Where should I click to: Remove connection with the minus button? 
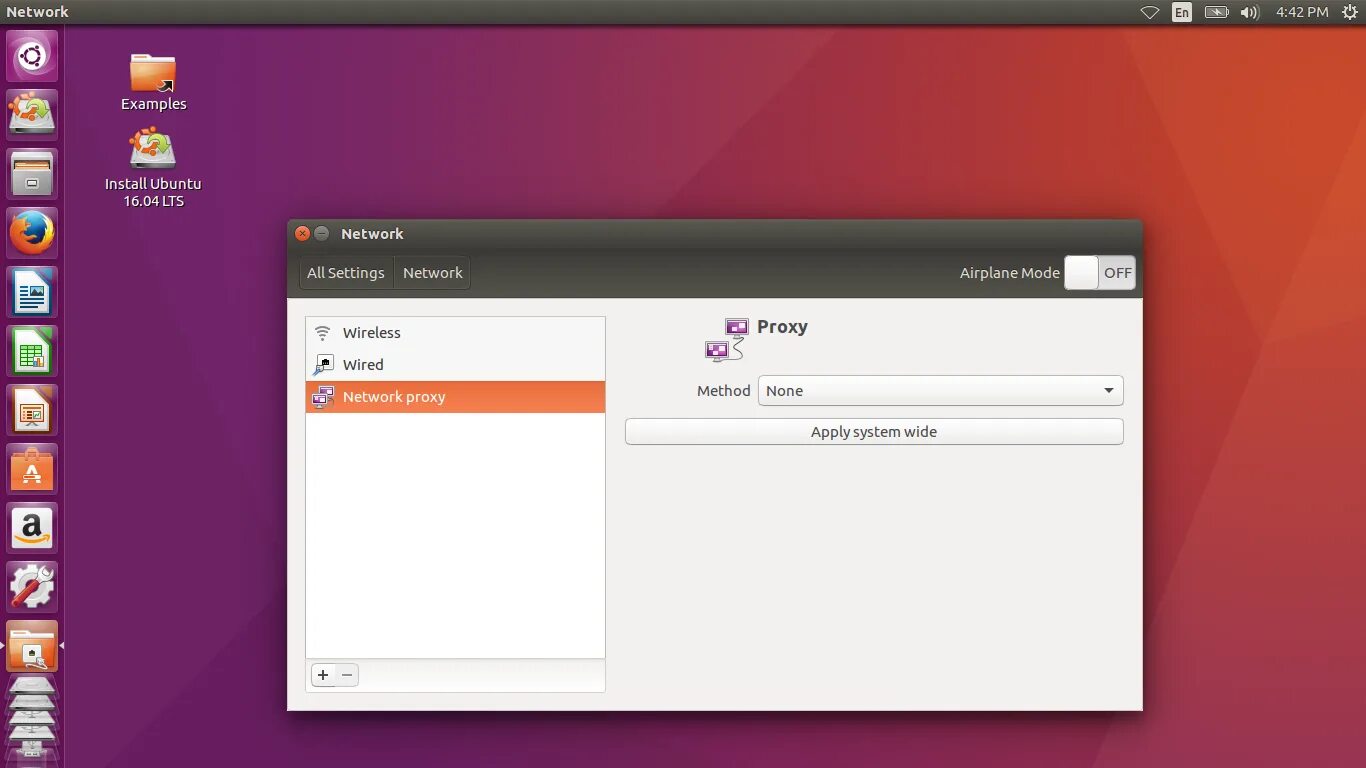347,675
